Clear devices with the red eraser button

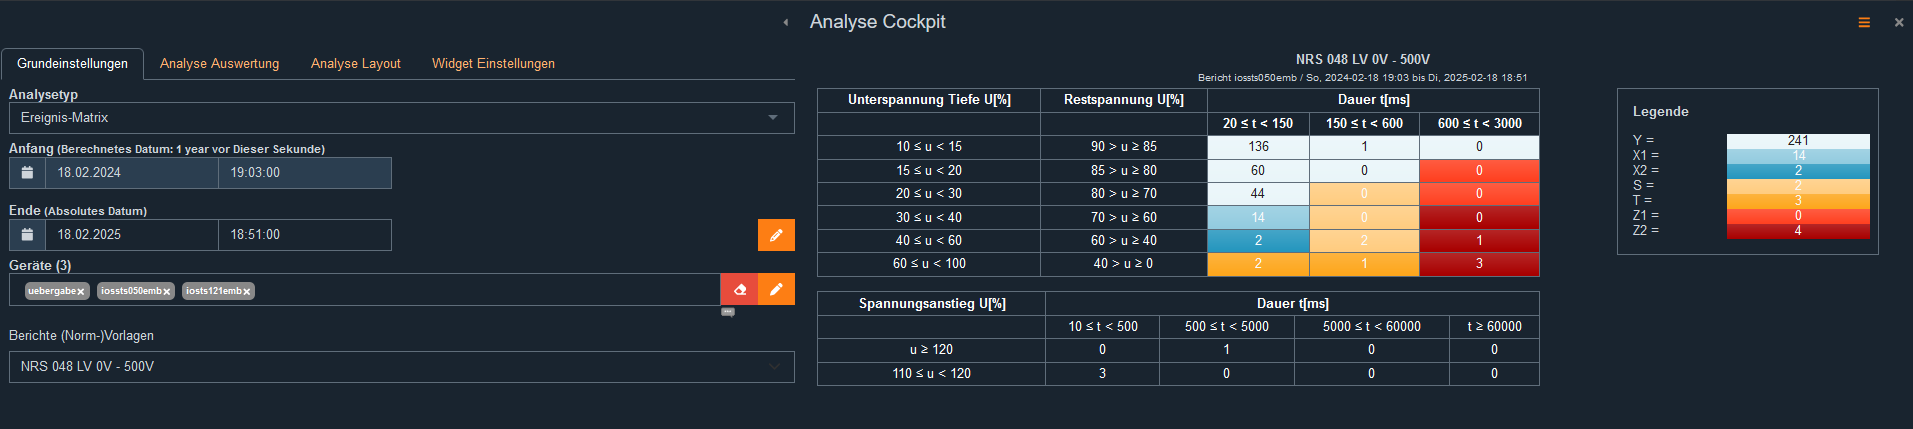(x=739, y=290)
